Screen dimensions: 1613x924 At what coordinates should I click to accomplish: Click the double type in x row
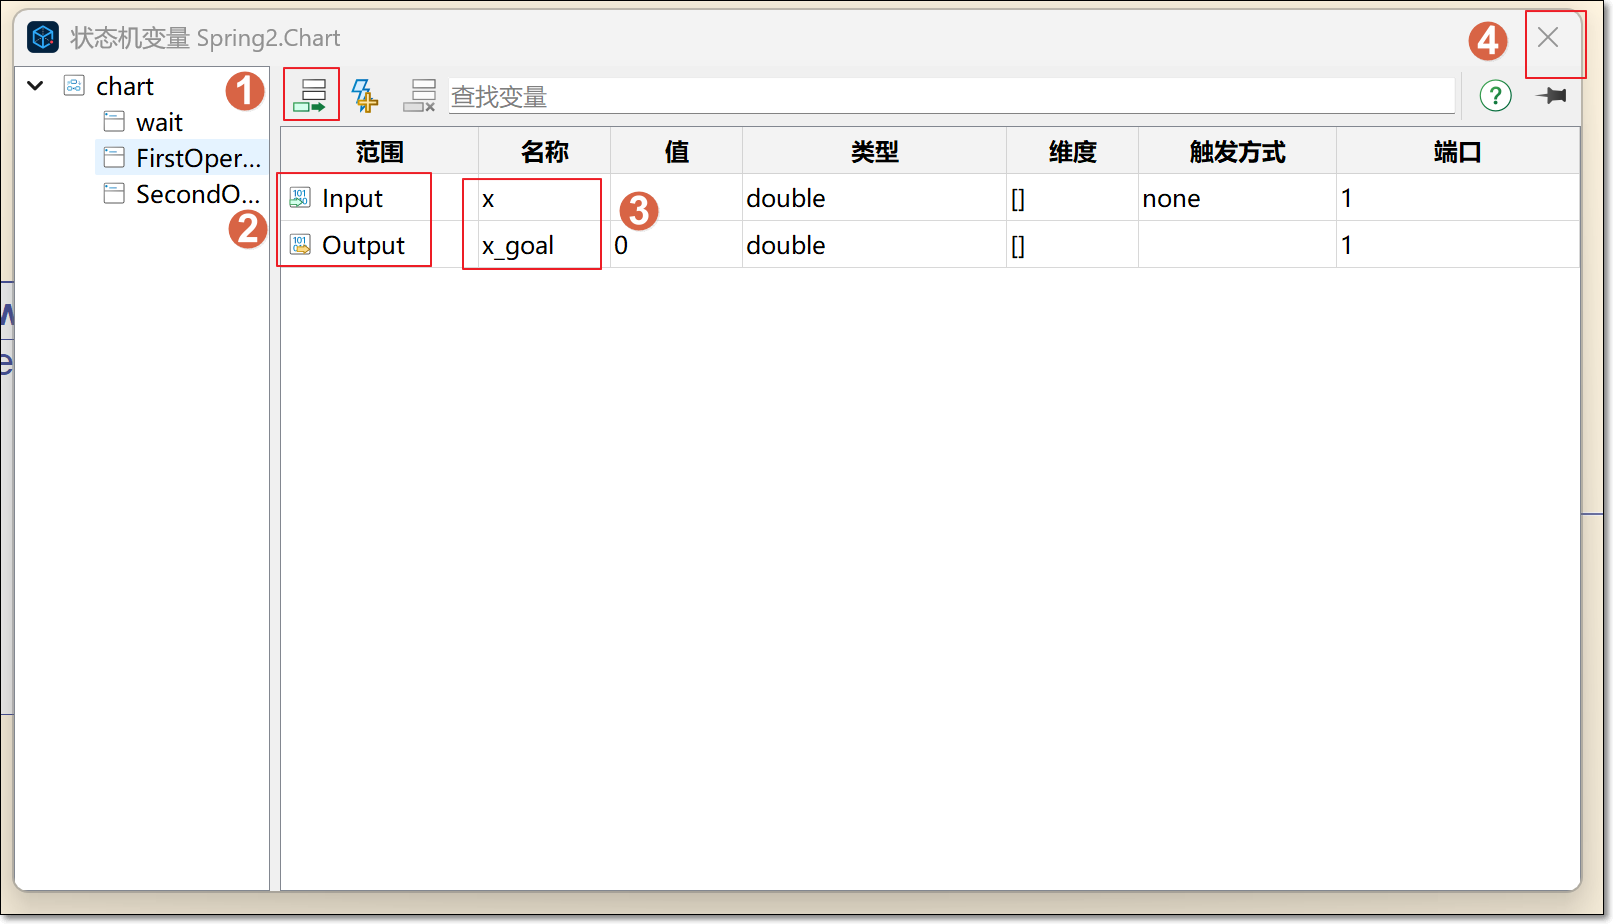[874, 198]
